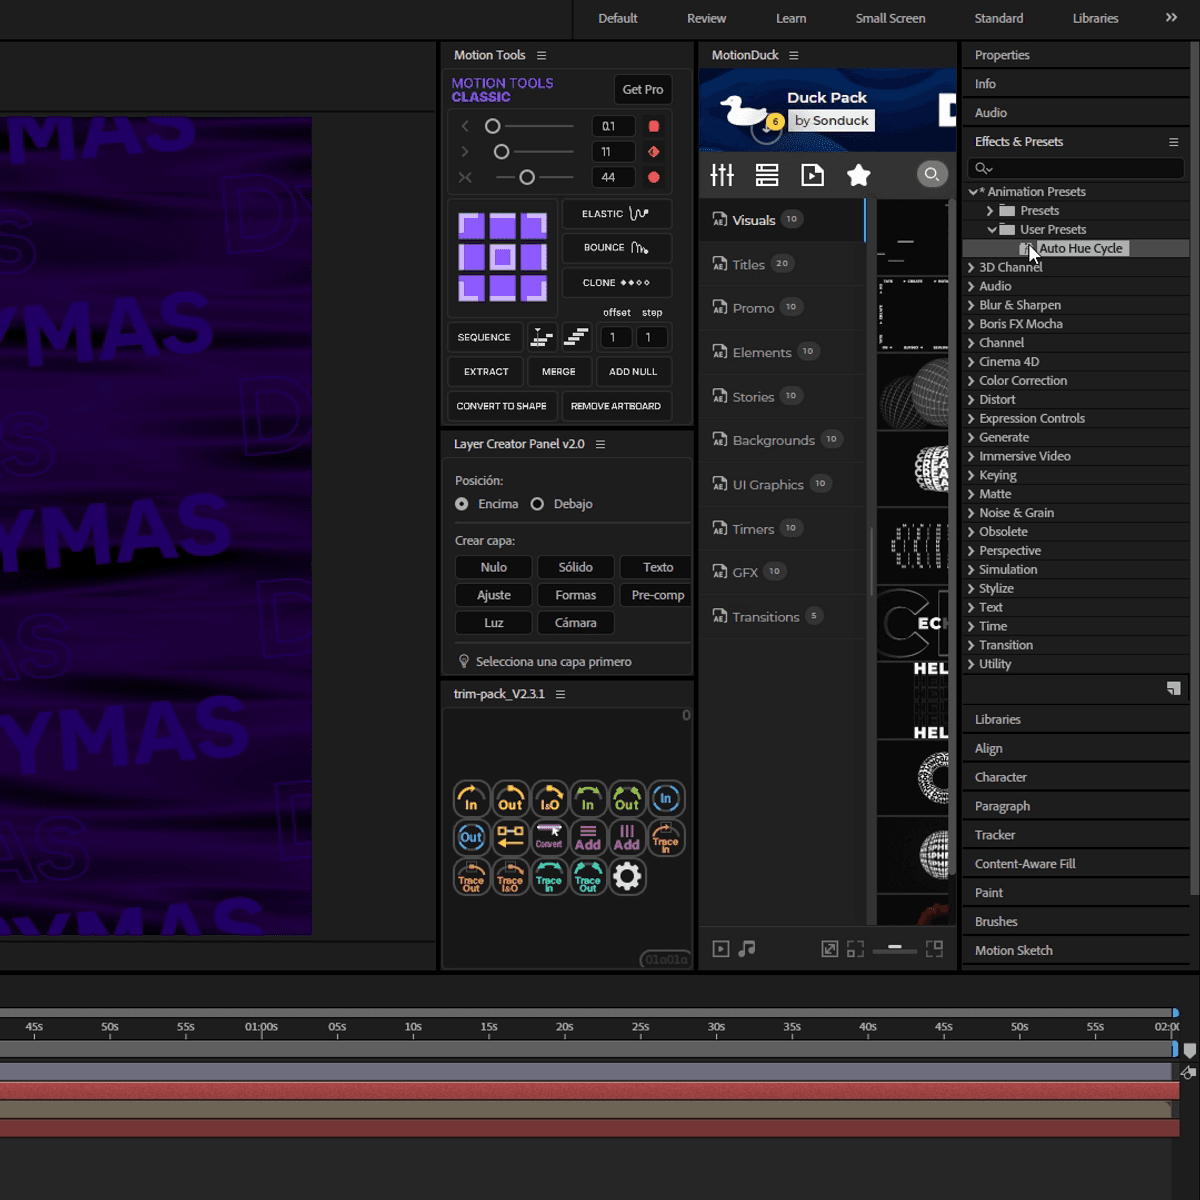
Task: Click the Get Pro button
Action: tap(642, 90)
